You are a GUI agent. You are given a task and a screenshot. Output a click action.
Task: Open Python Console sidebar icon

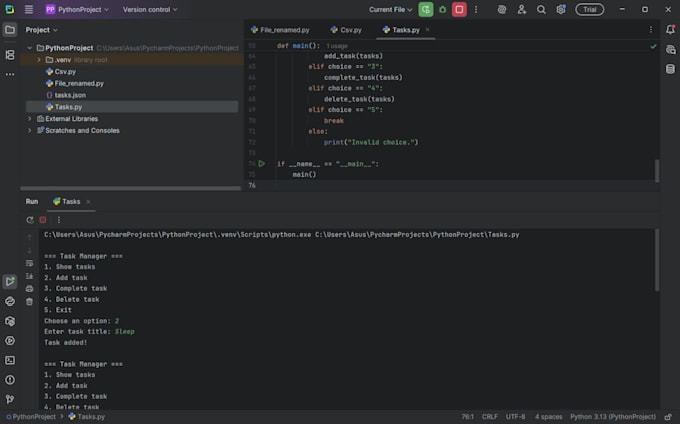(x=10, y=301)
